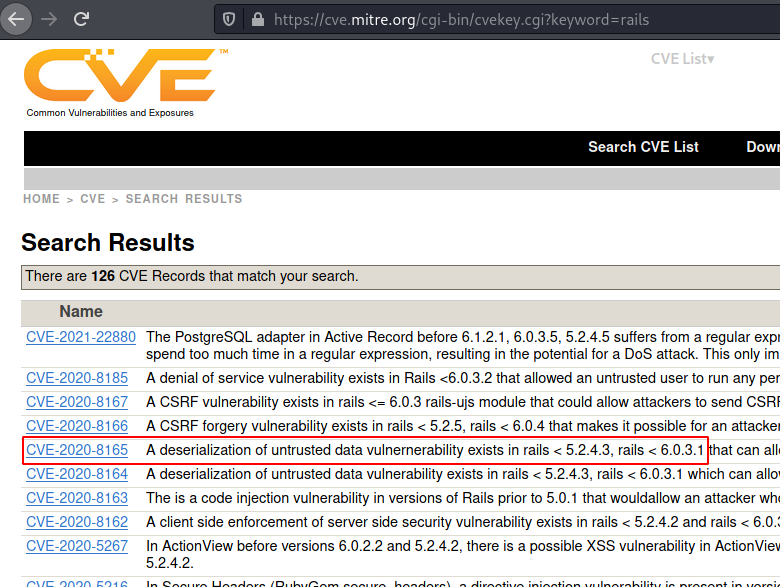Screen dimensions: 780x587
Task: Open CVE-2020-8163 record
Action: [77, 498]
